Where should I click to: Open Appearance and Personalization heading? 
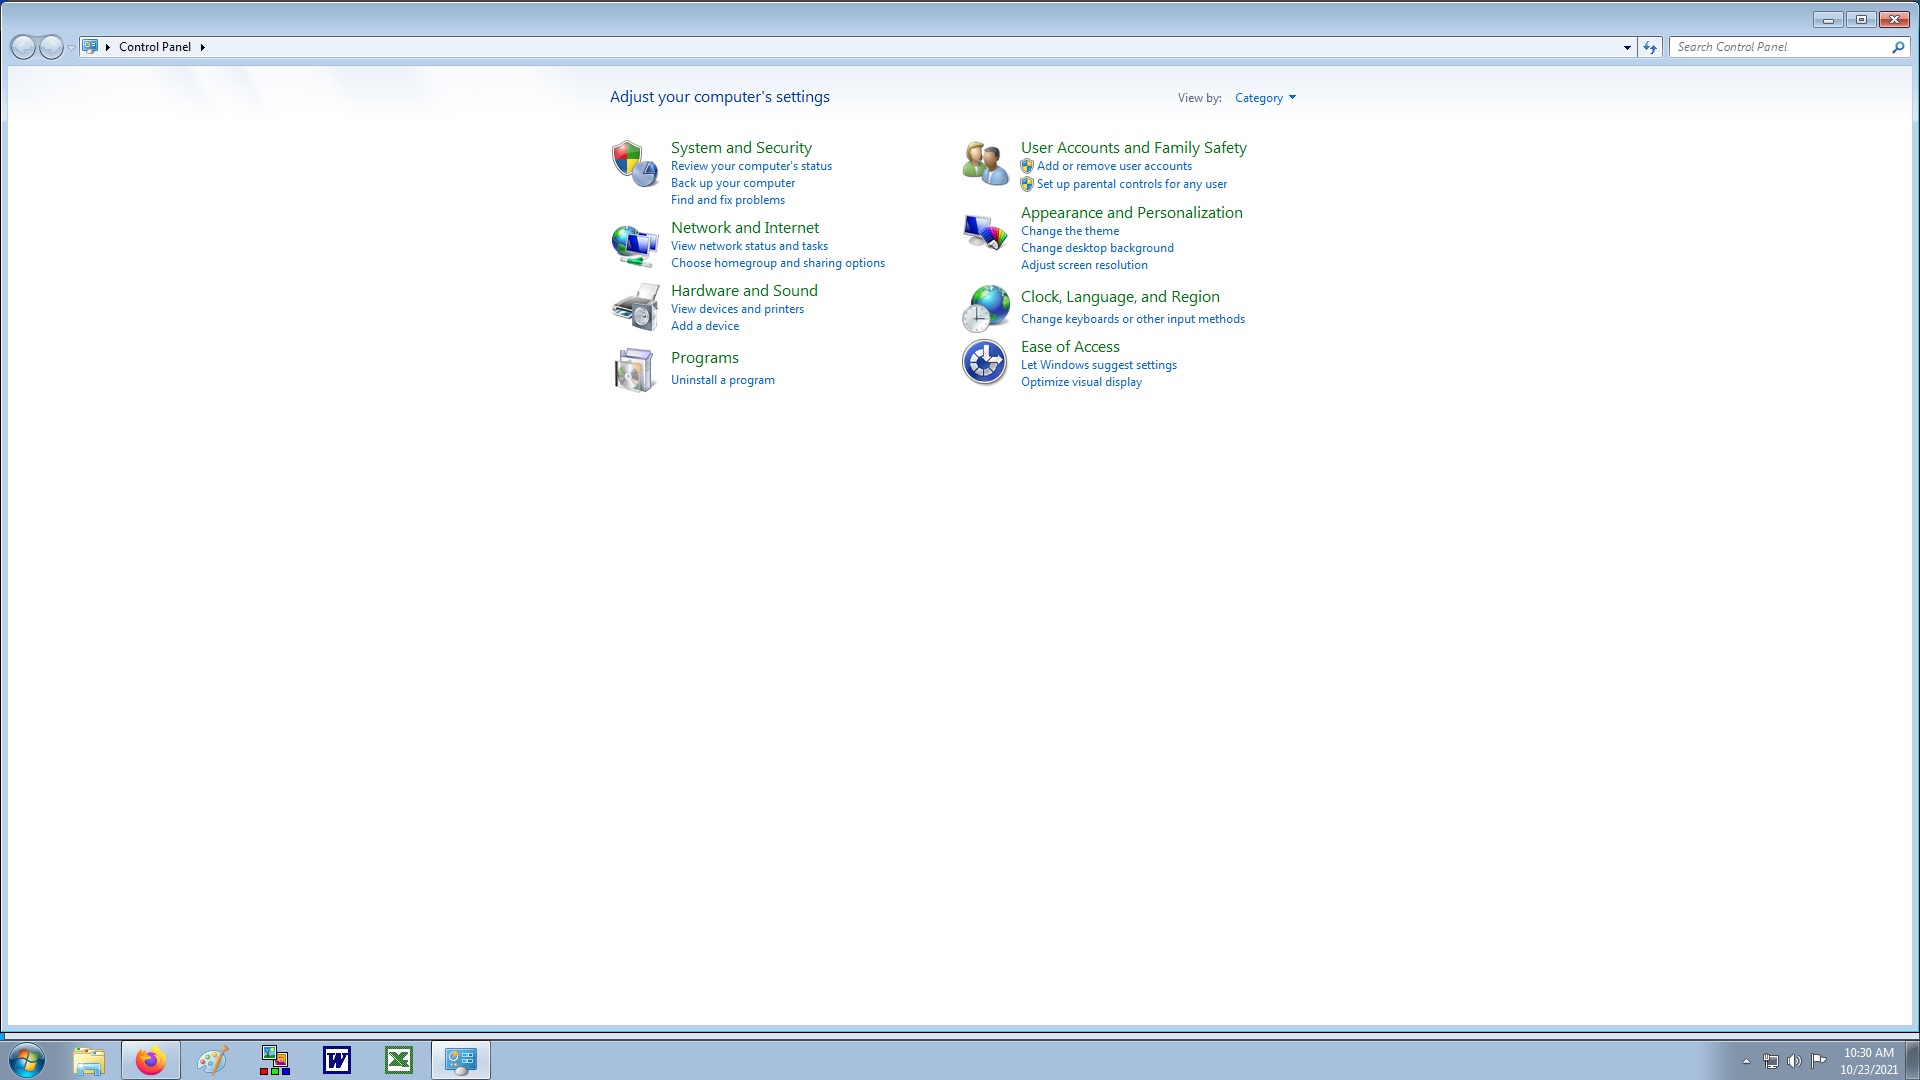(1132, 213)
